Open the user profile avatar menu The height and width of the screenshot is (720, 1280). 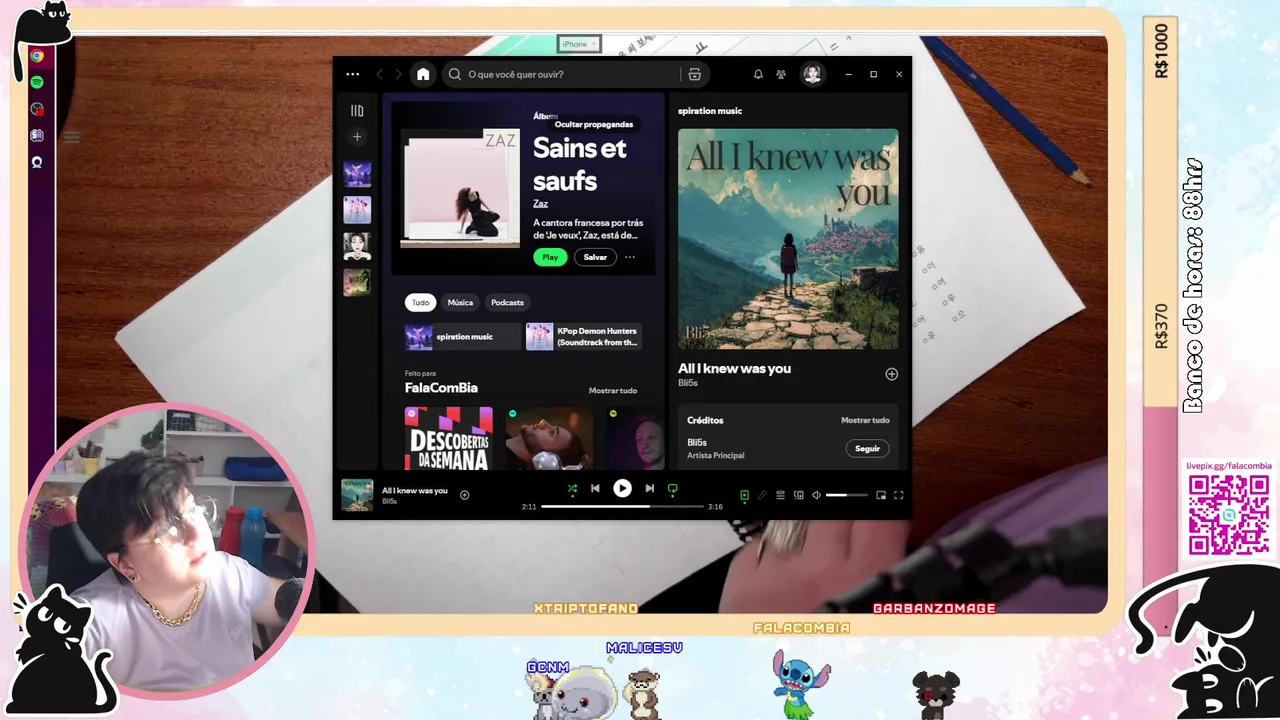[x=812, y=74]
